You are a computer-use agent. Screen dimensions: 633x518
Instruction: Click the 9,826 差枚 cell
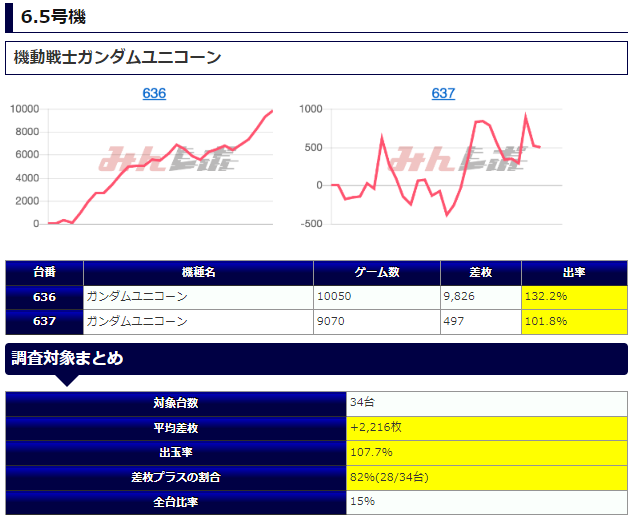pos(481,298)
